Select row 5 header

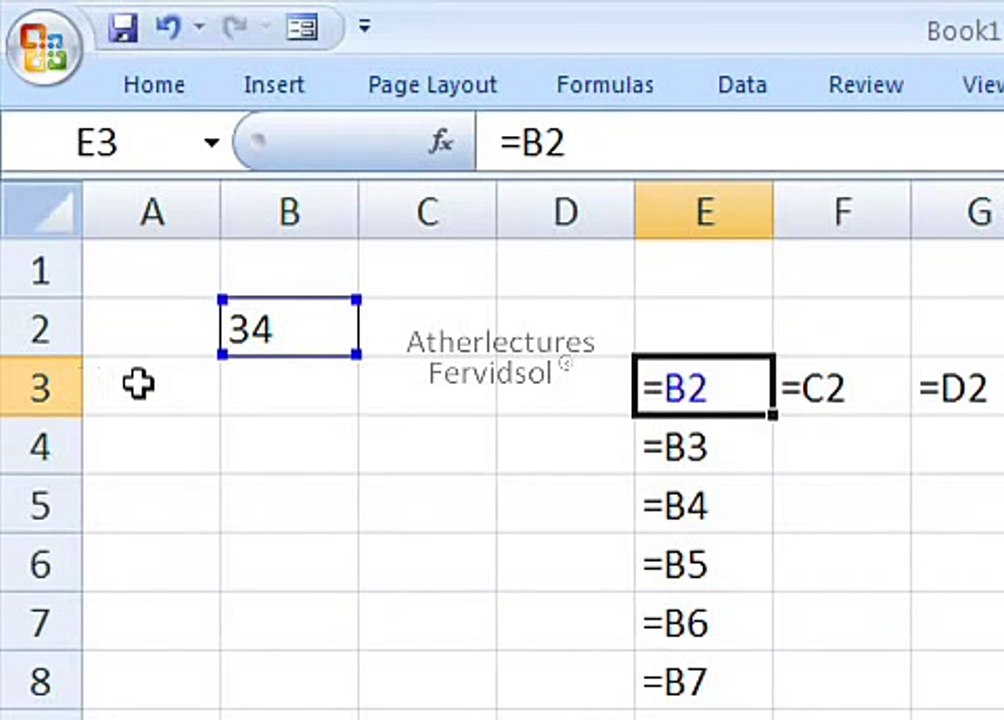(42, 505)
